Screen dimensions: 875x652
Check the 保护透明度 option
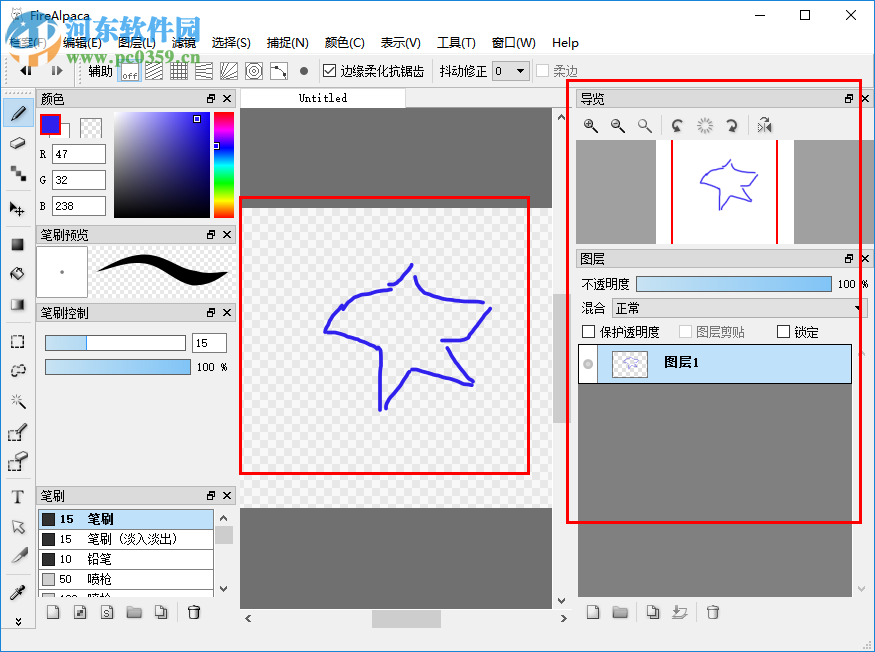(x=589, y=330)
